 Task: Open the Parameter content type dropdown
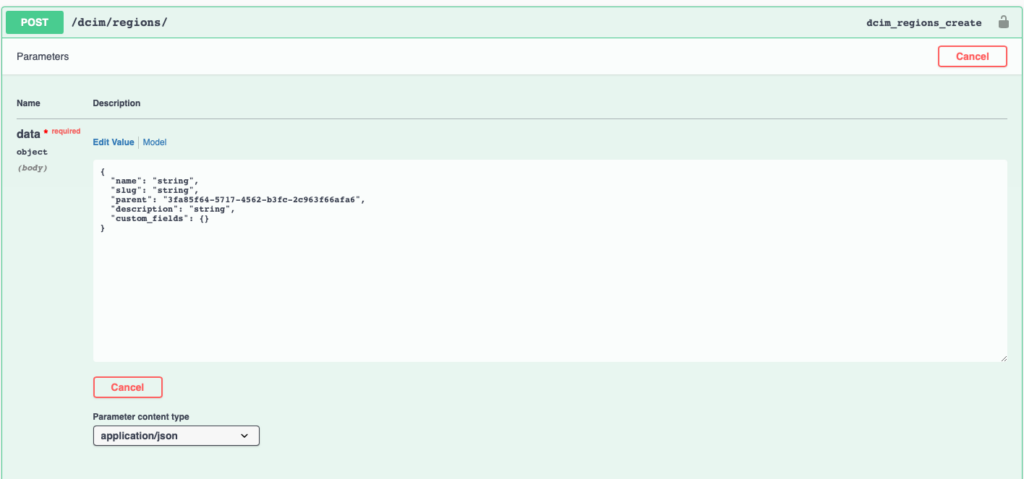[176, 436]
